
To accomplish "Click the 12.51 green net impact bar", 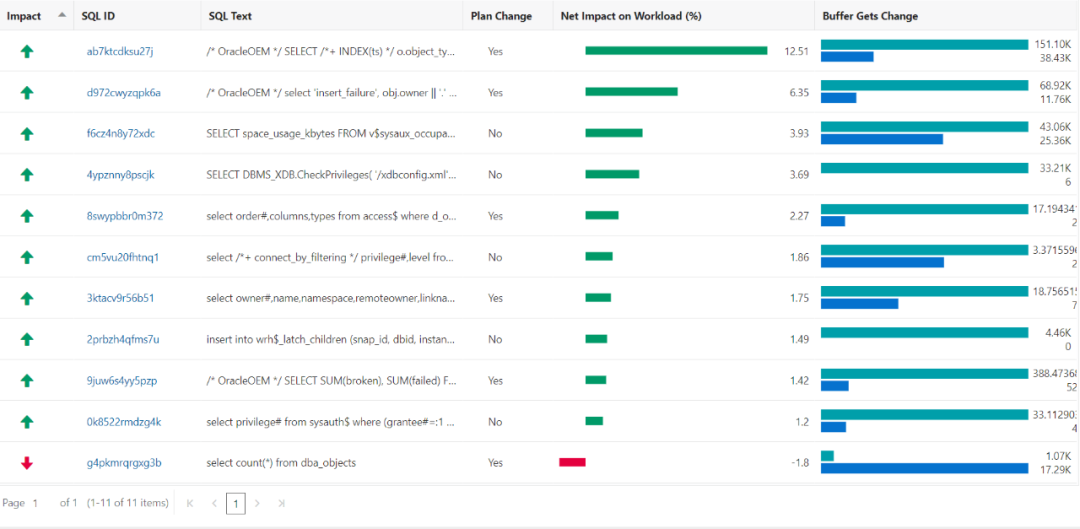I will pos(676,51).
